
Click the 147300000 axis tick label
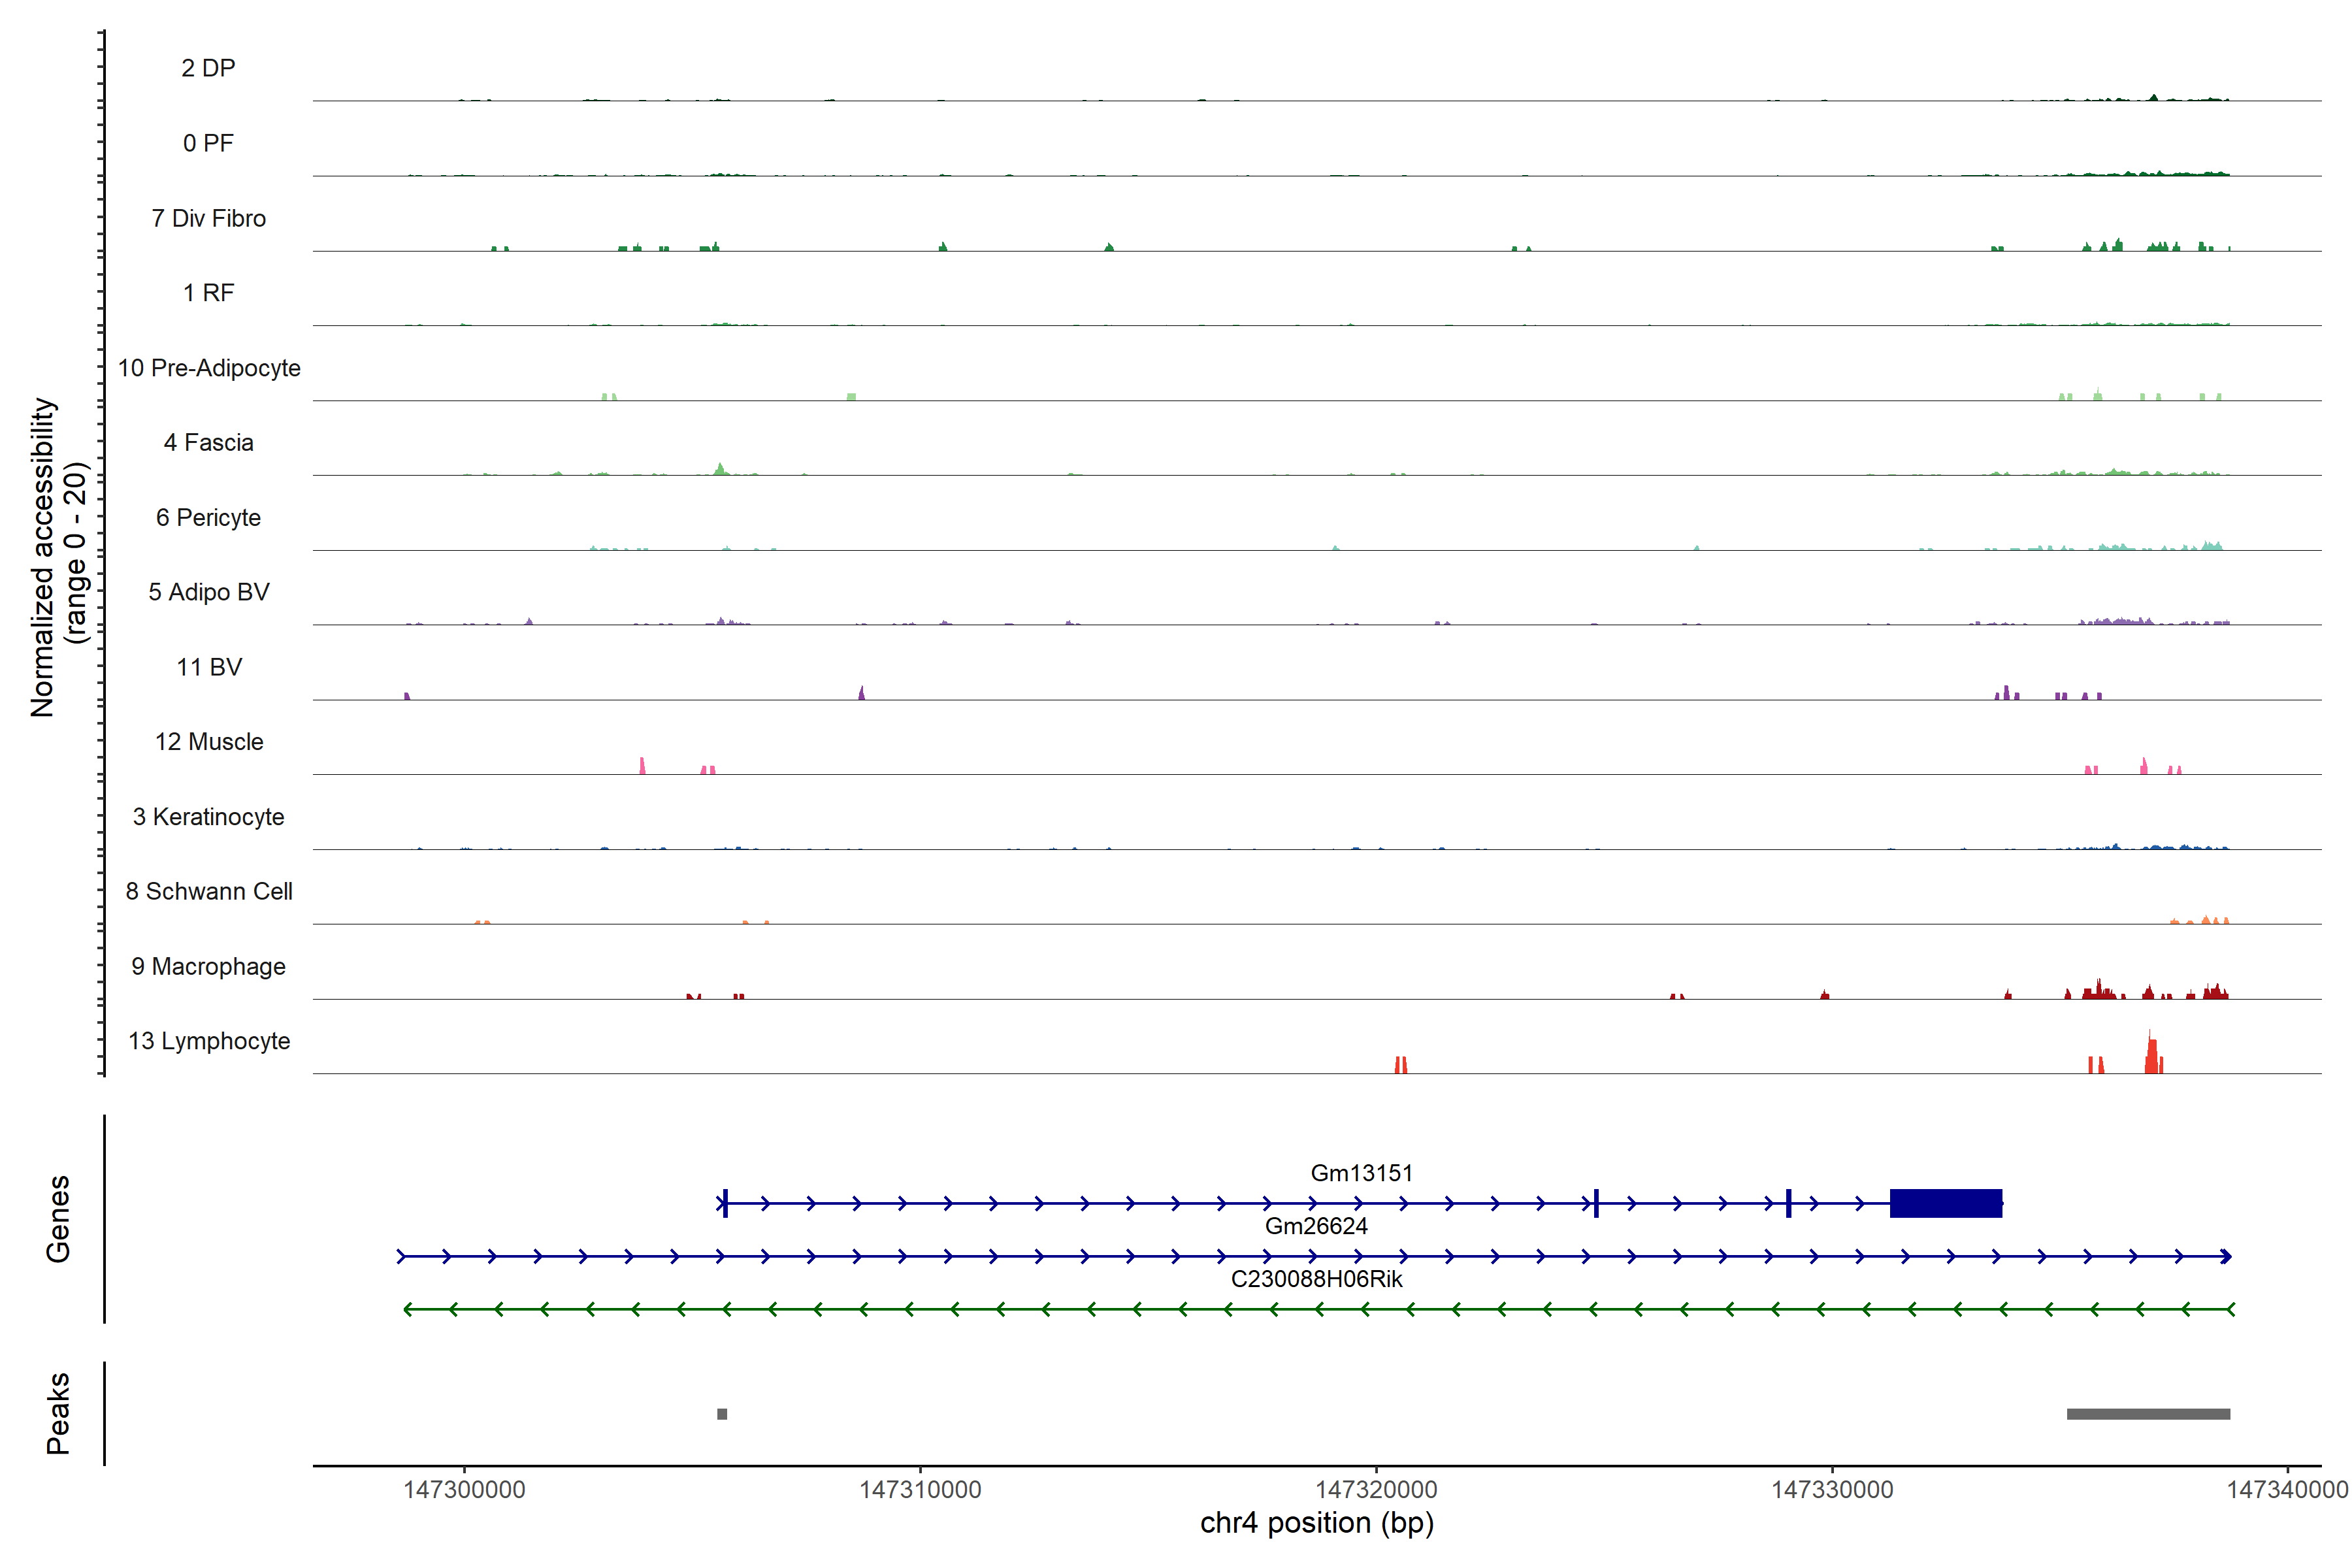click(x=464, y=1489)
